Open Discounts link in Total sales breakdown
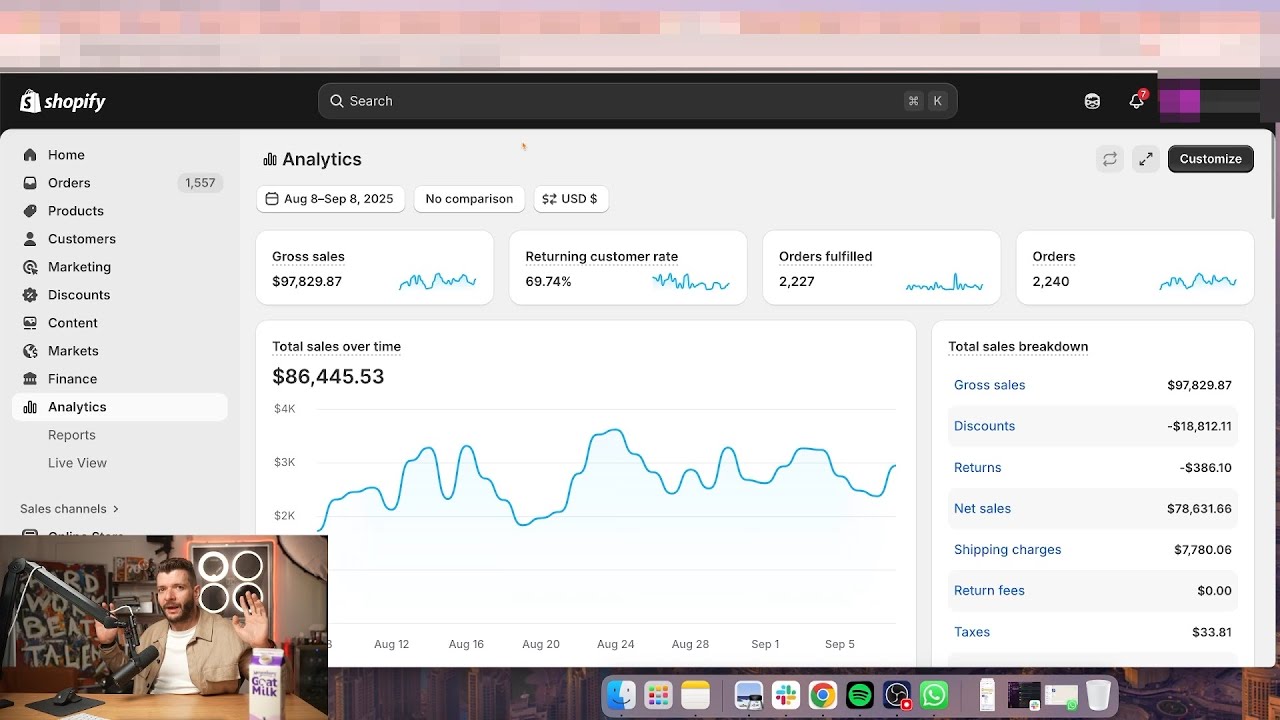 (984, 426)
